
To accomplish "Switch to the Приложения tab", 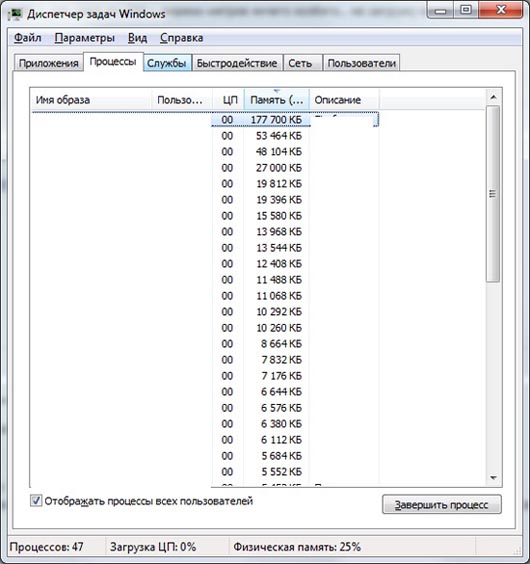I will (x=49, y=63).
